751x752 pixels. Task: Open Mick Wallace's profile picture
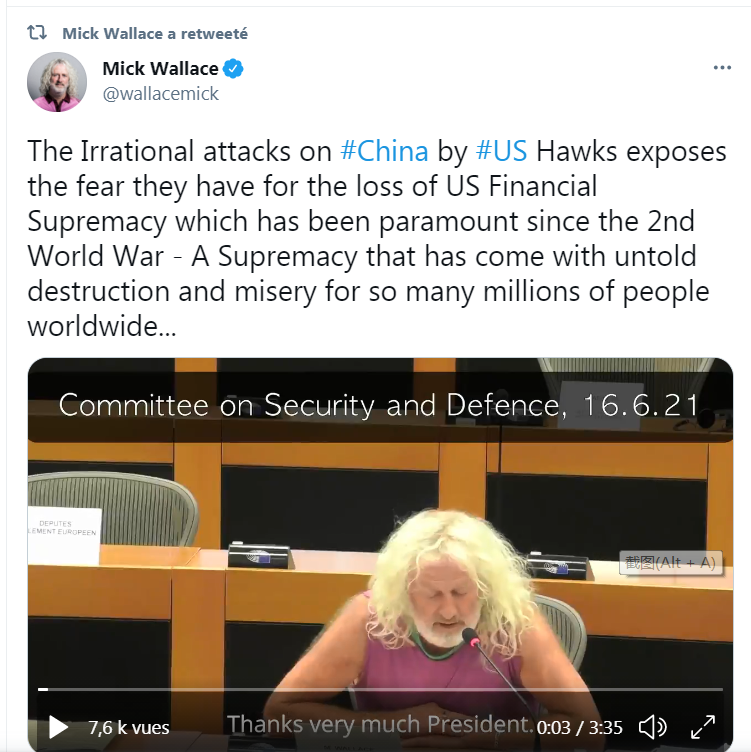click(57, 82)
